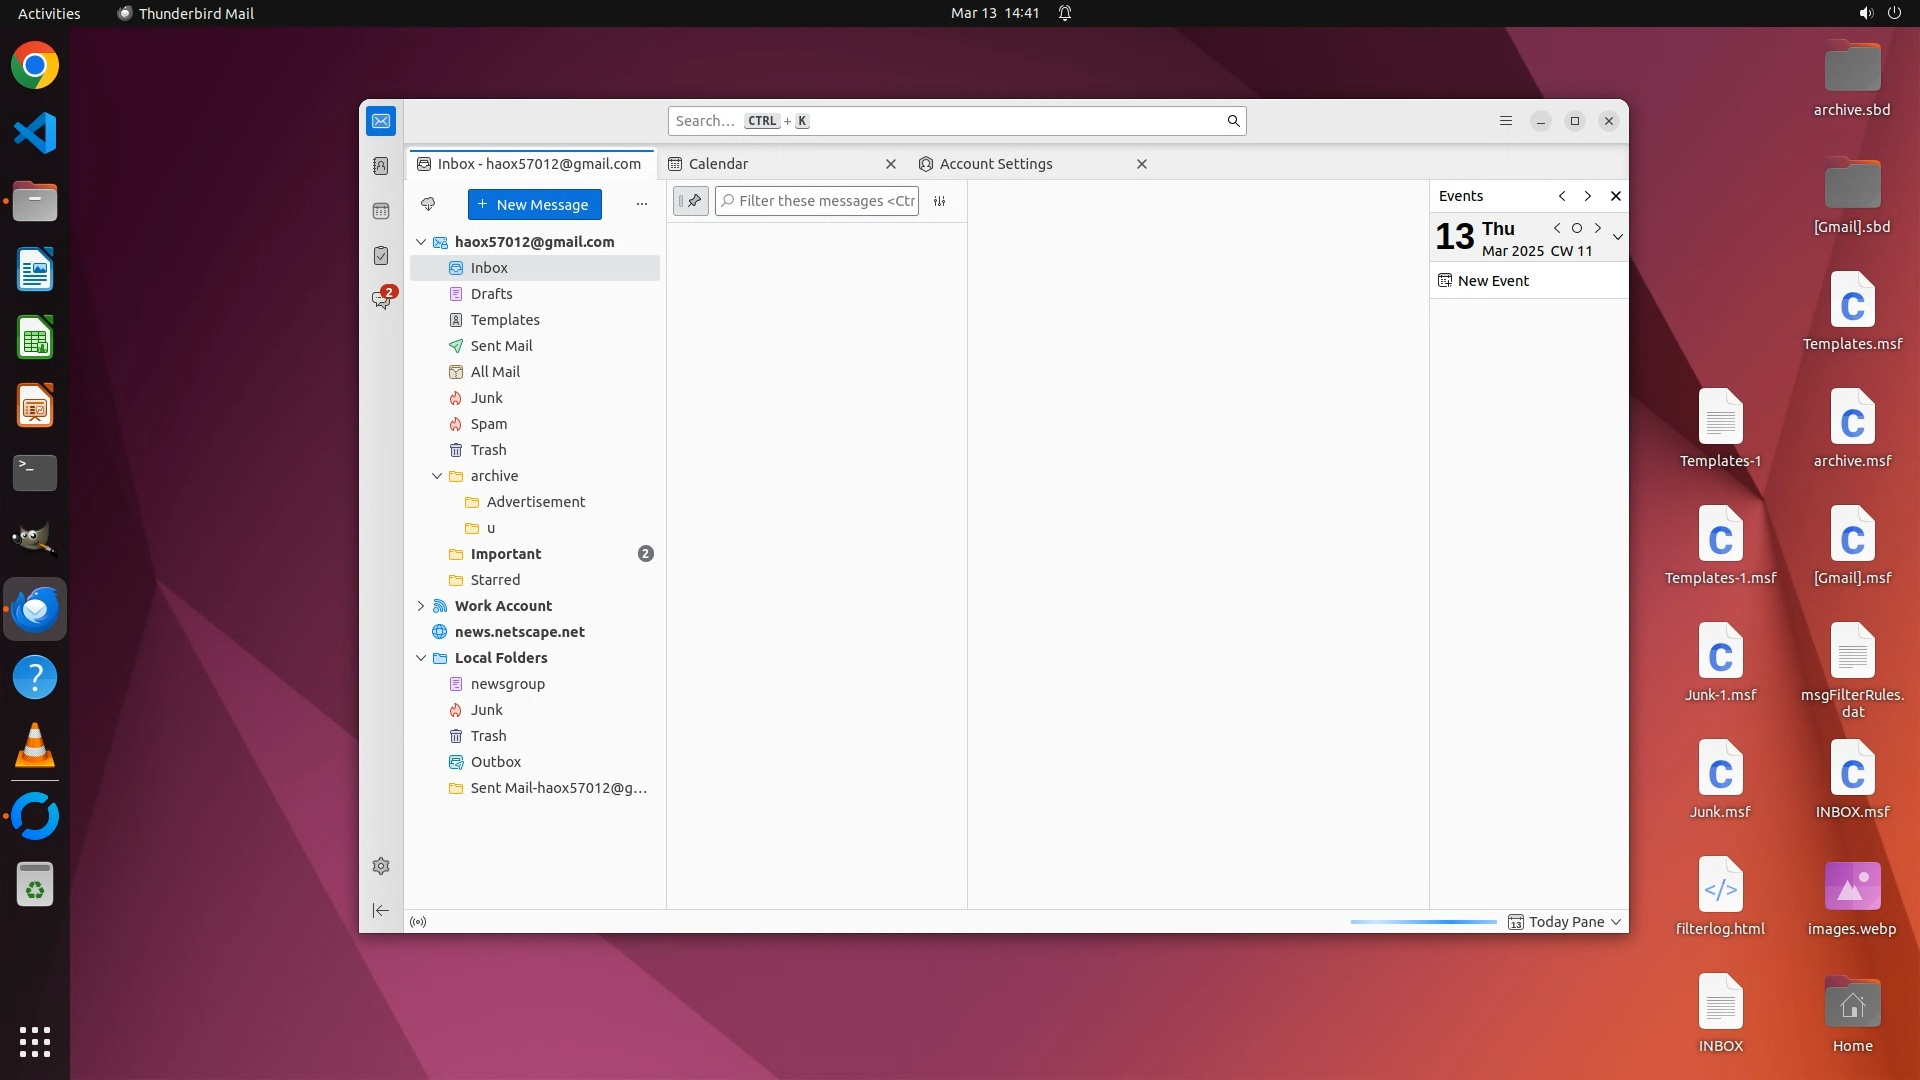The height and width of the screenshot is (1080, 1920).
Task: Select the Important folder with 2 unread
Action: point(506,554)
